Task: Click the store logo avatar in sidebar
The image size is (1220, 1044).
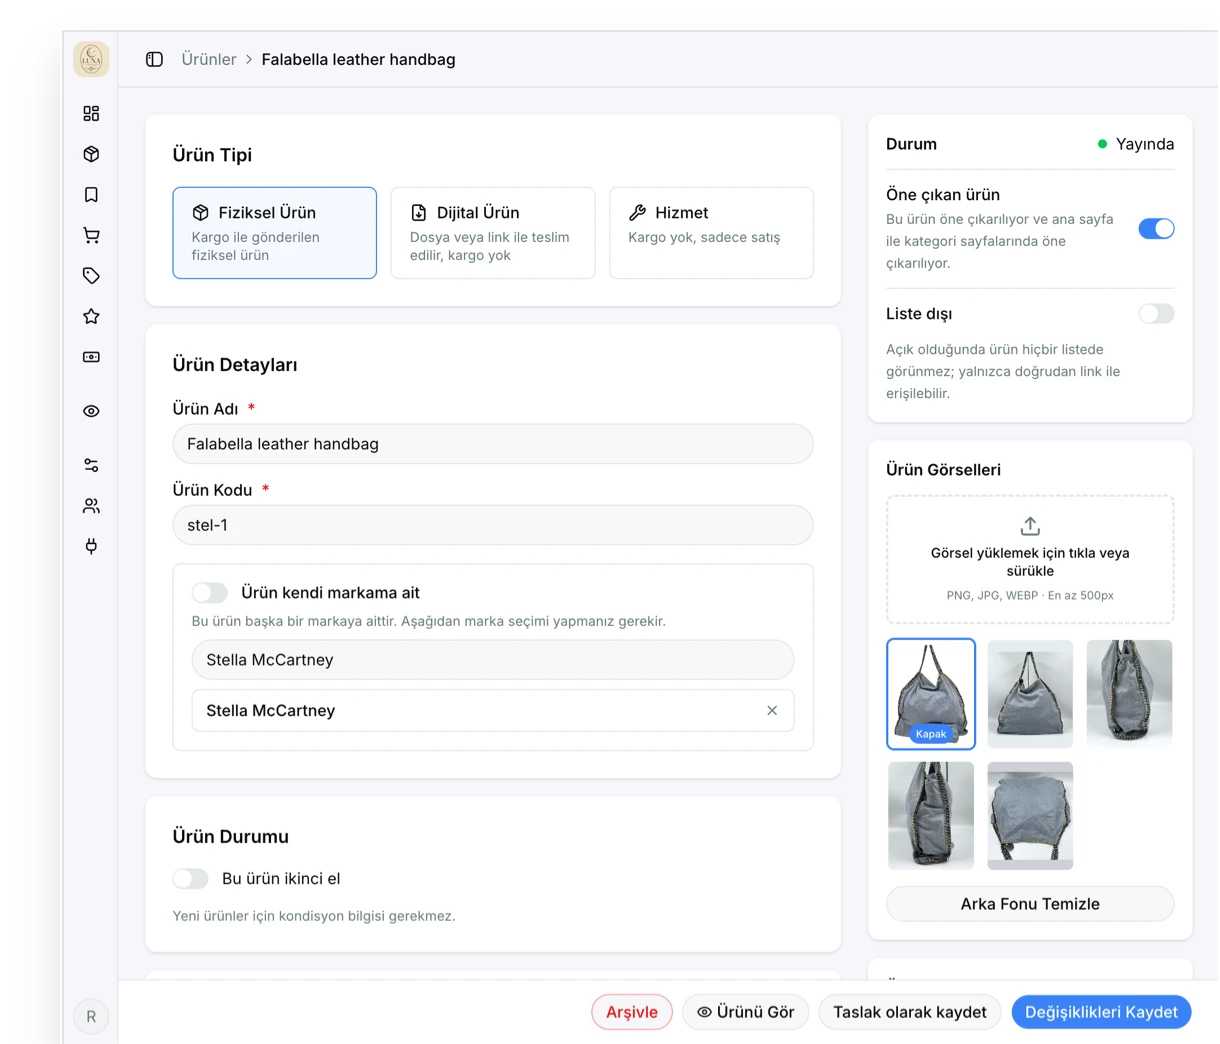Action: coord(91,59)
